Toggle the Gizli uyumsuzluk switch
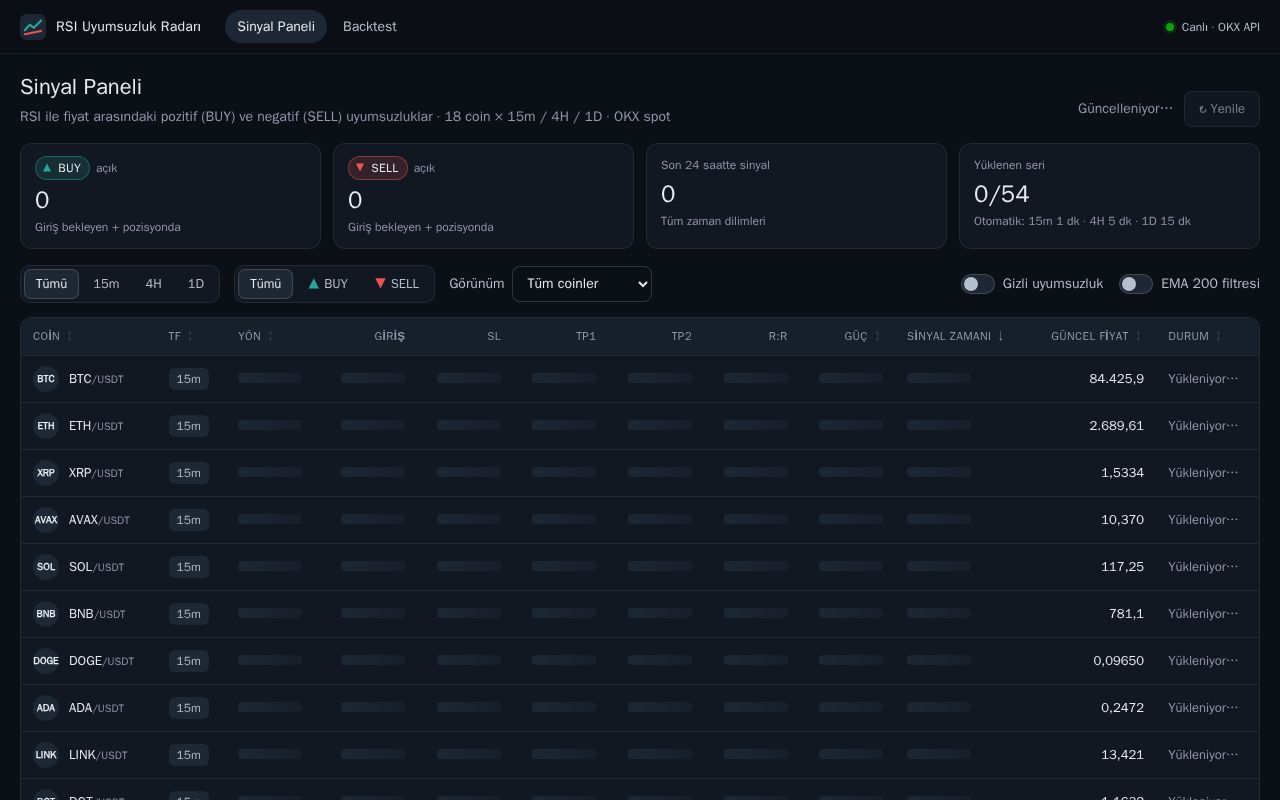 coord(978,284)
